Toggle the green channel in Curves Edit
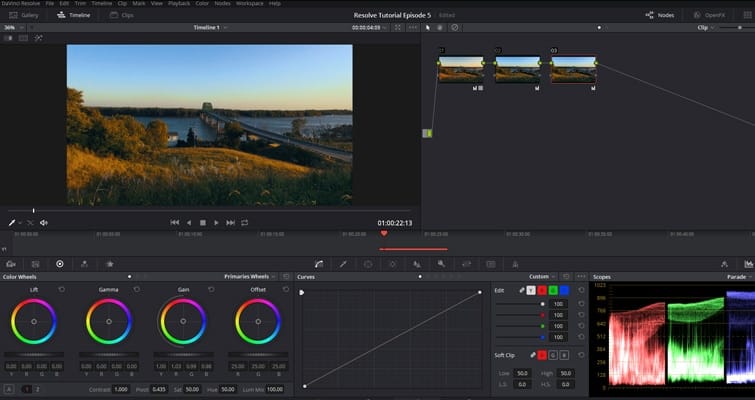 click(552, 290)
